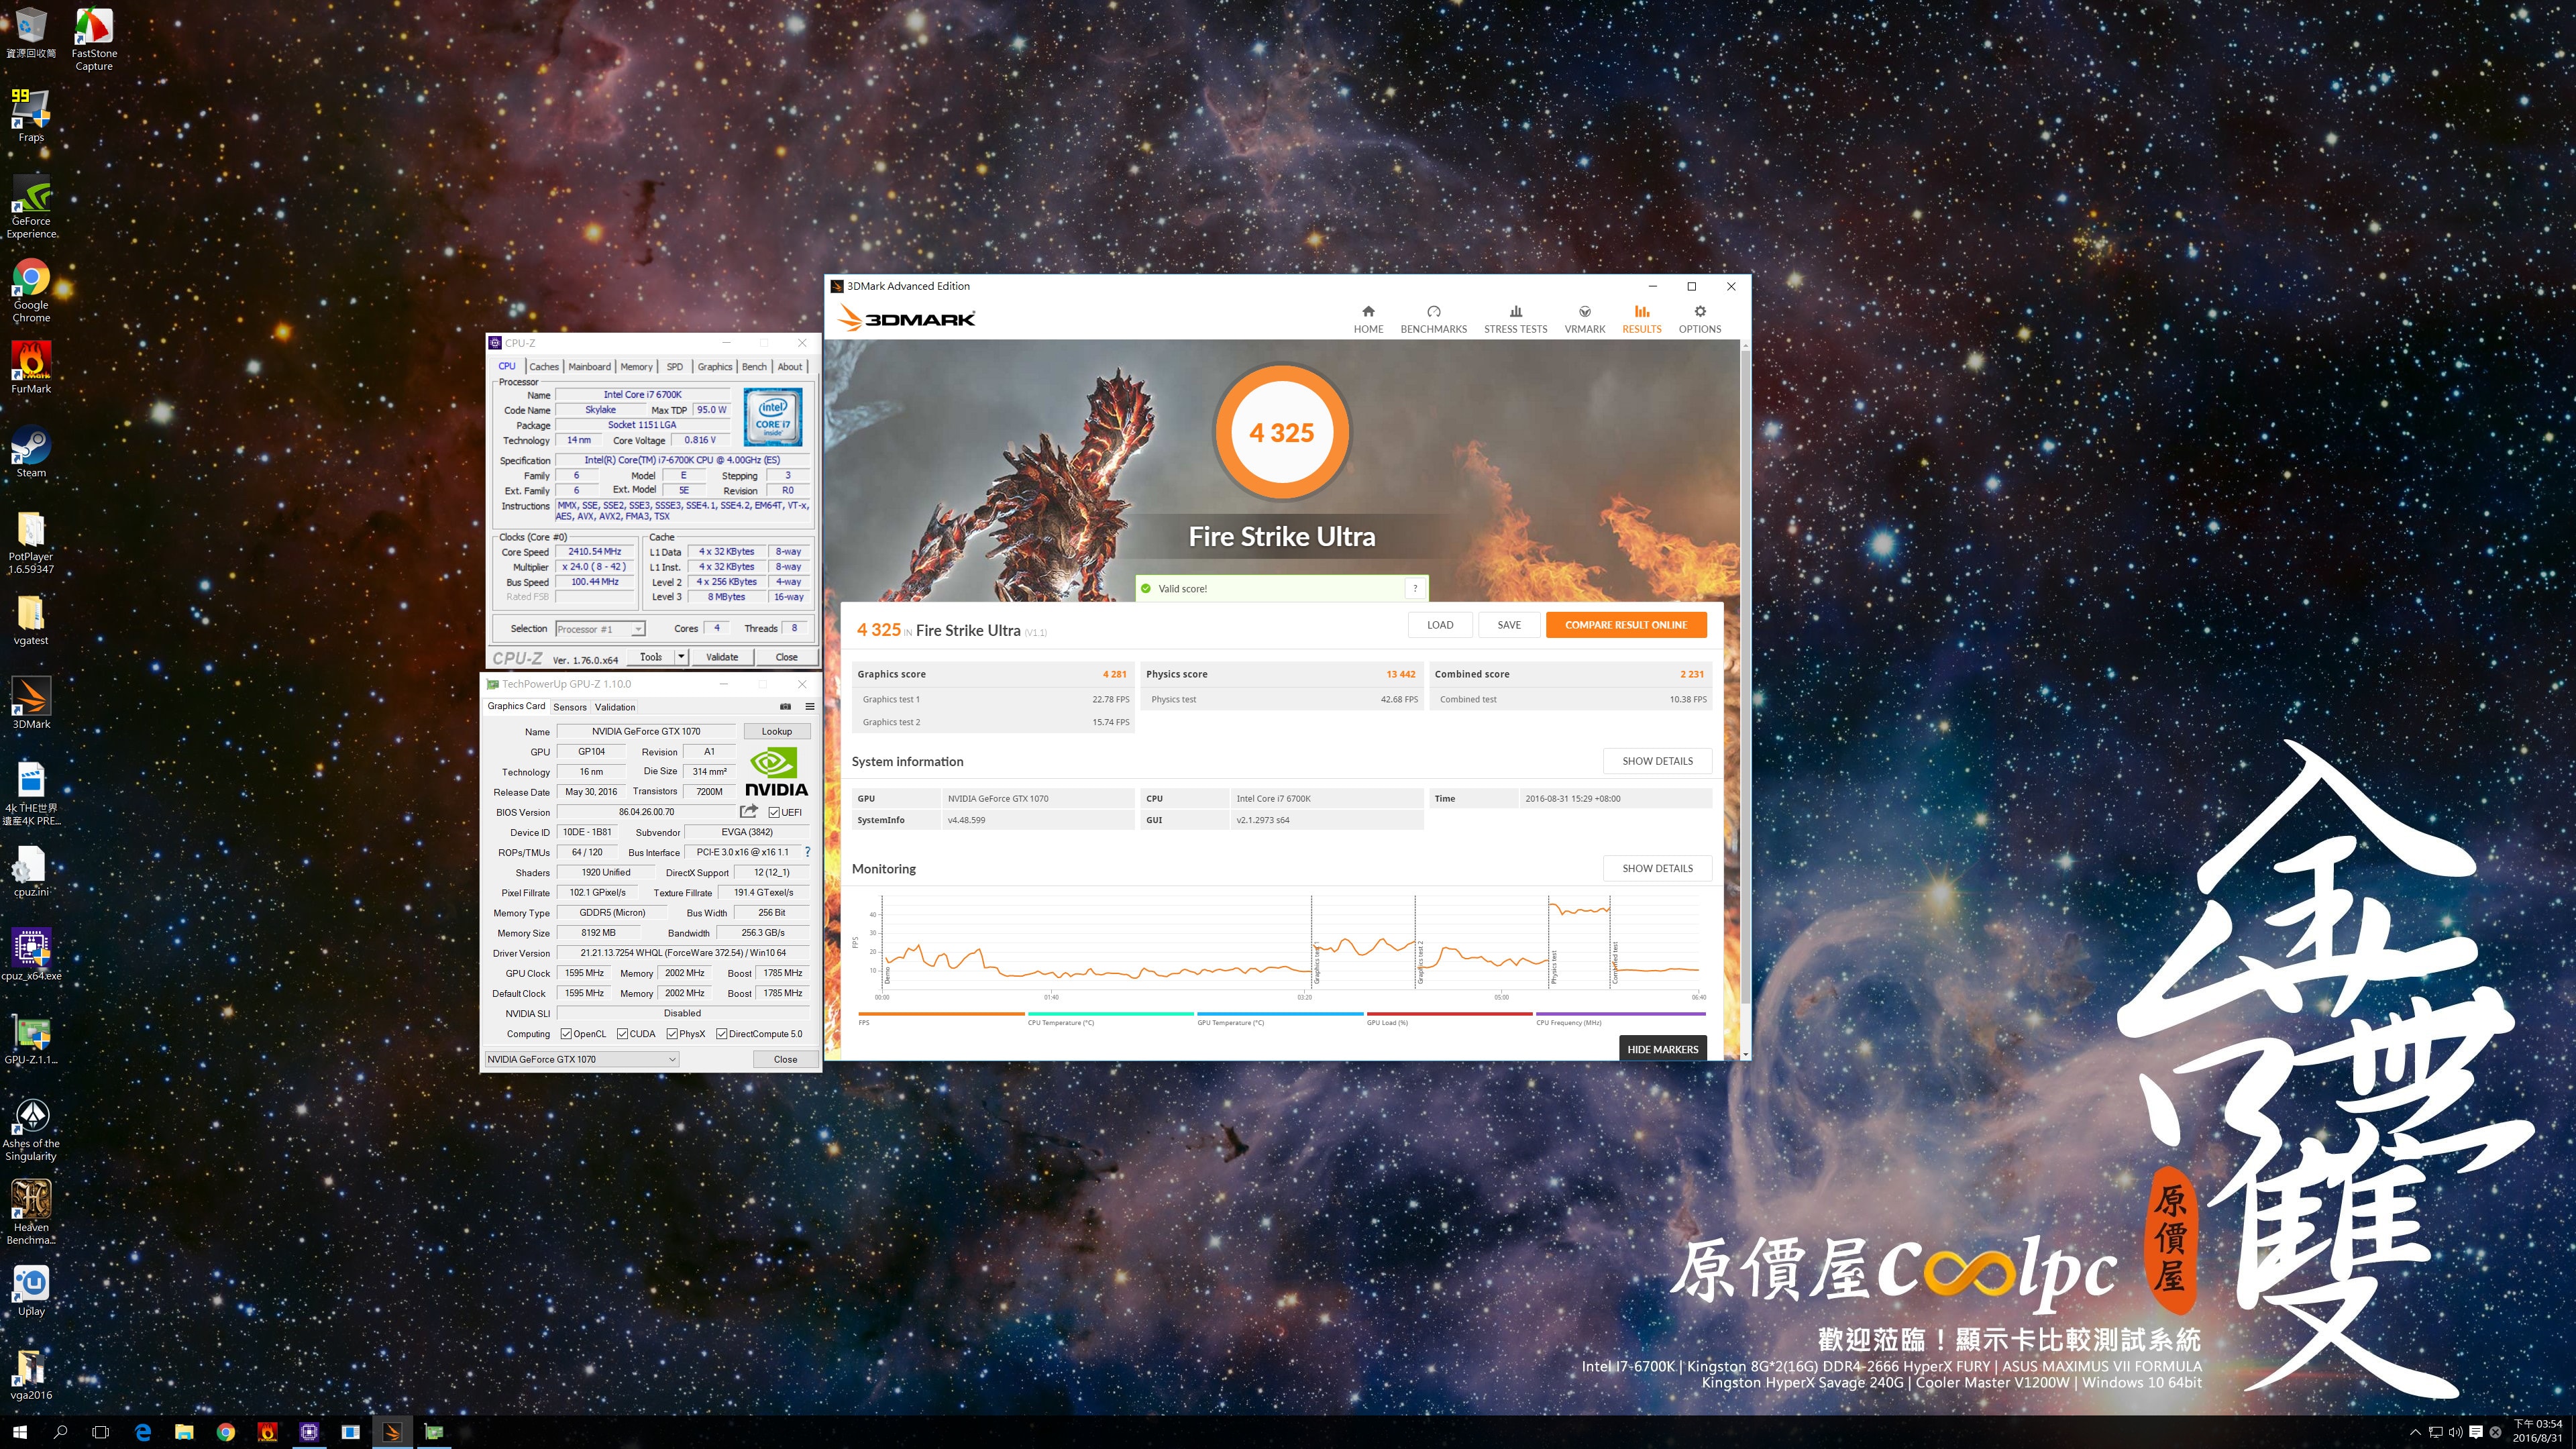Toggle the OpenCL checkbox in GPU-Z
The image size is (2576, 1449).
click(566, 1034)
